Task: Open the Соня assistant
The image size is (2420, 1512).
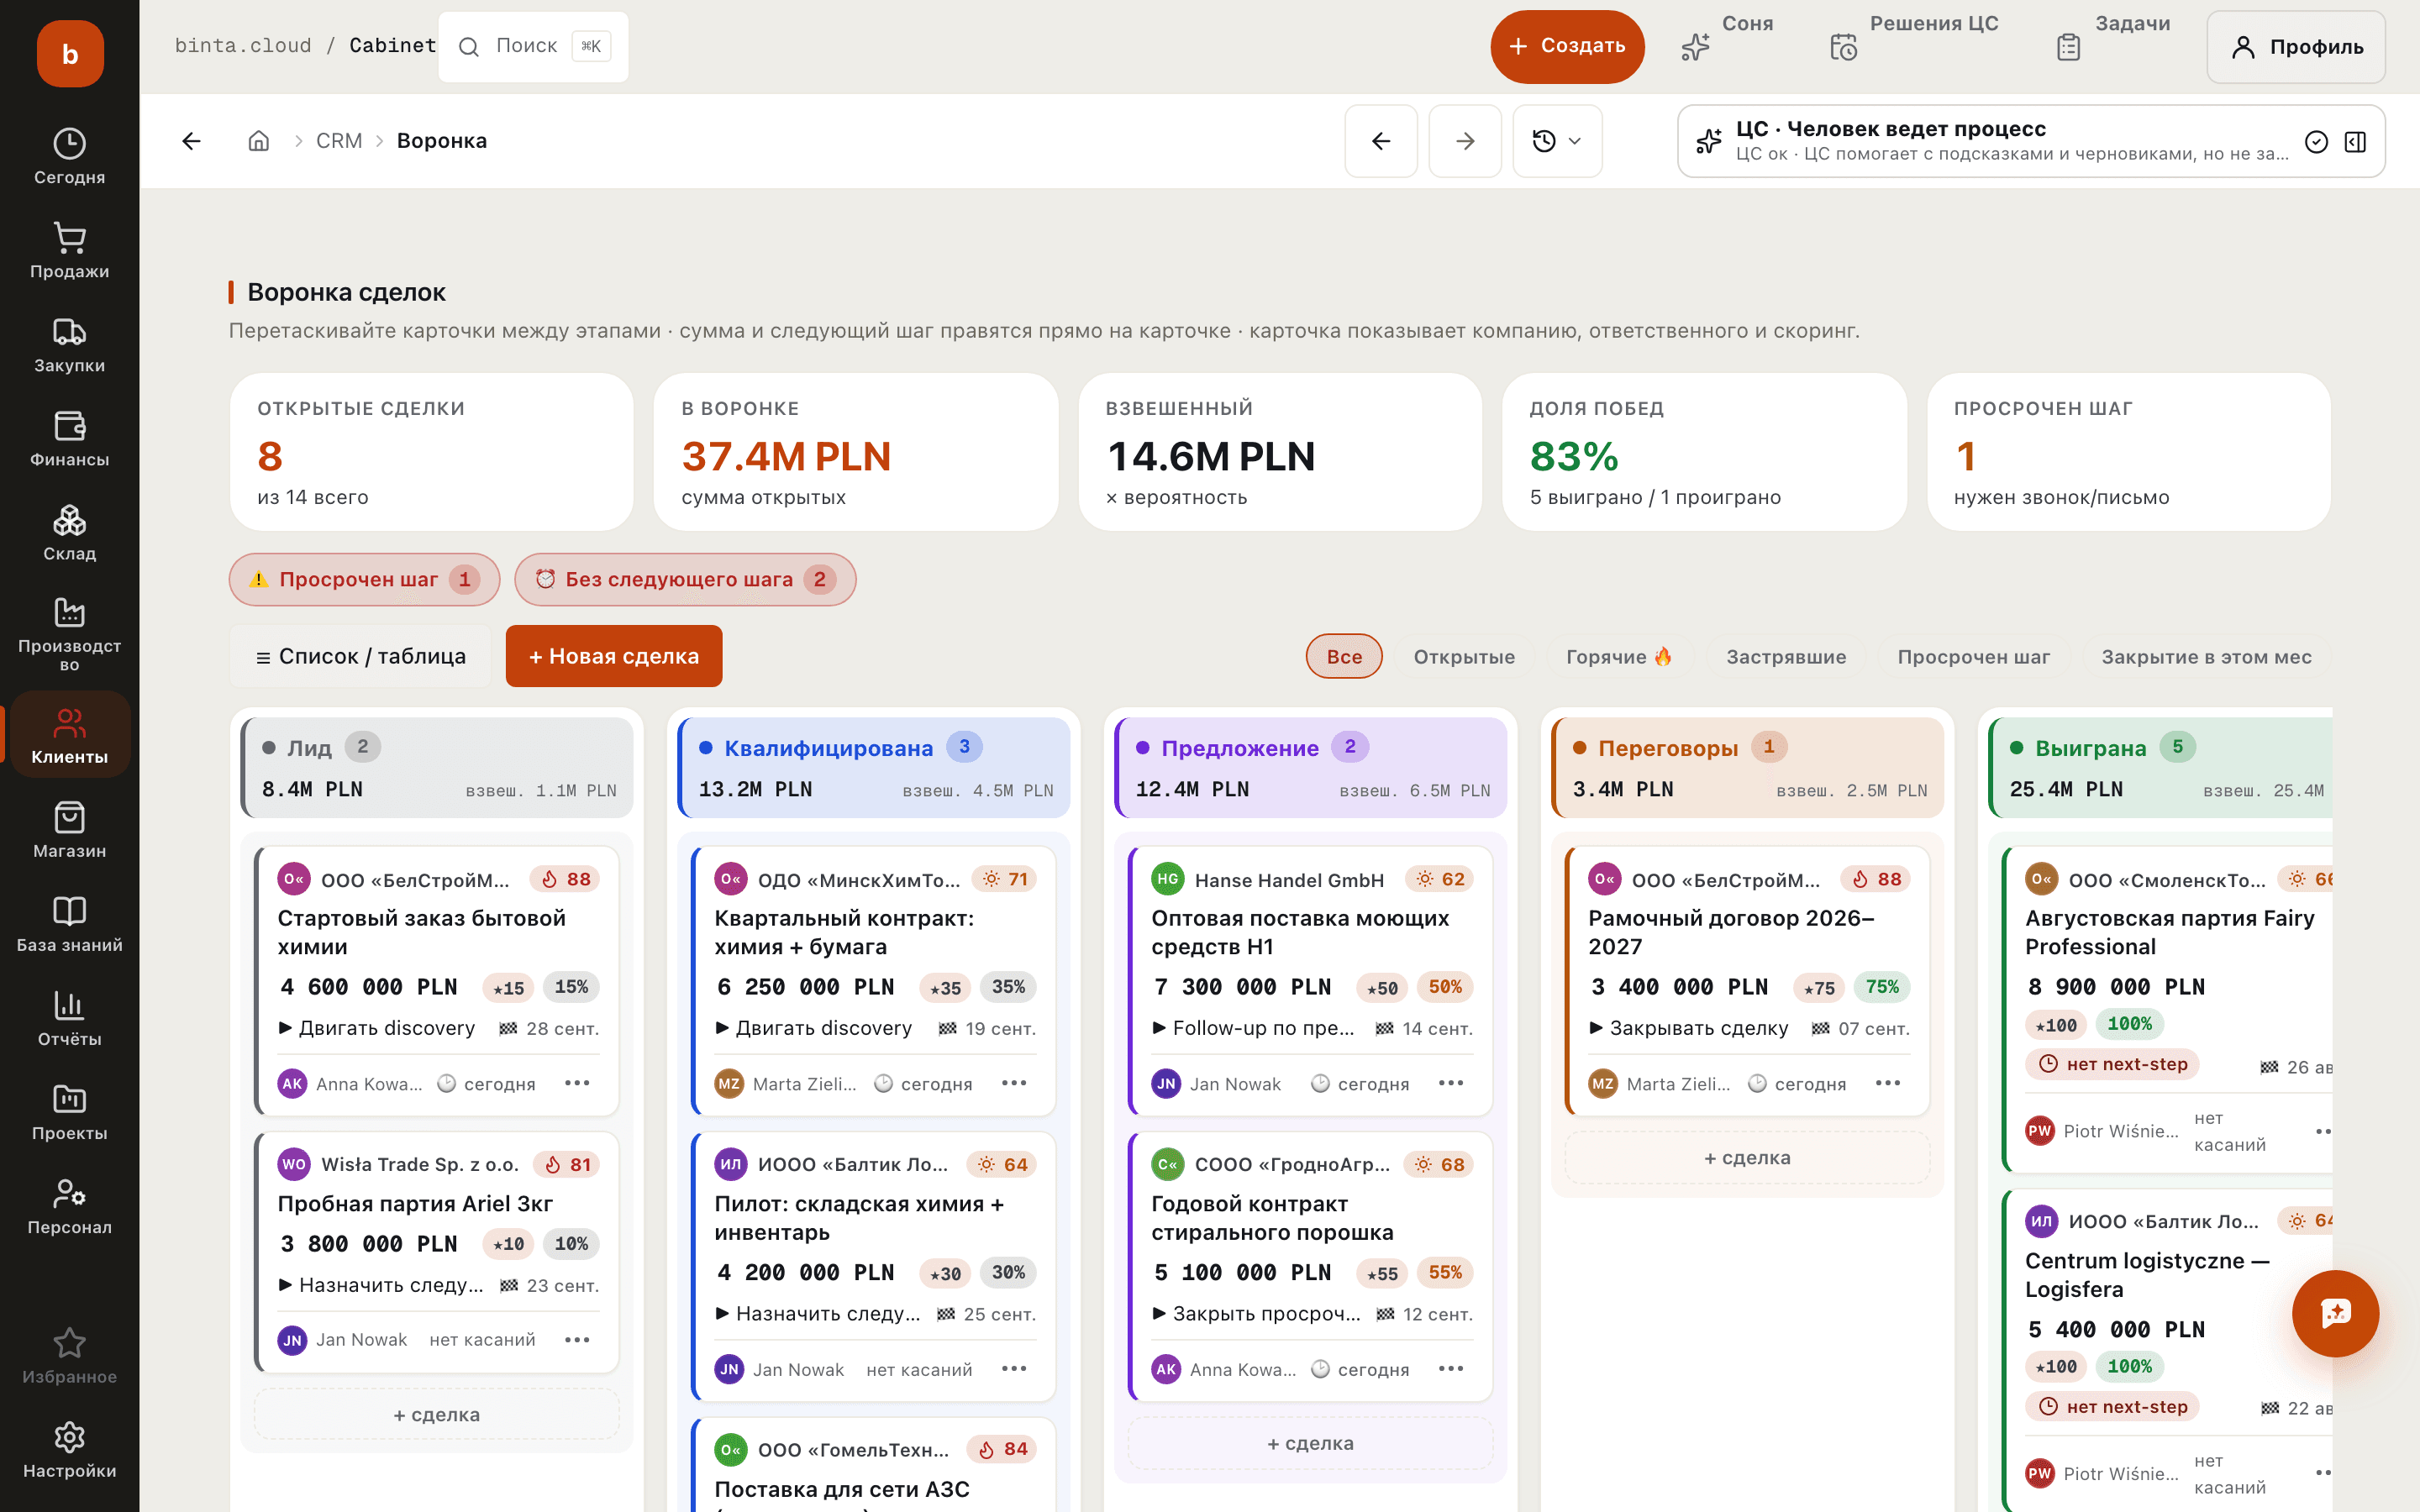Action: point(1728,46)
